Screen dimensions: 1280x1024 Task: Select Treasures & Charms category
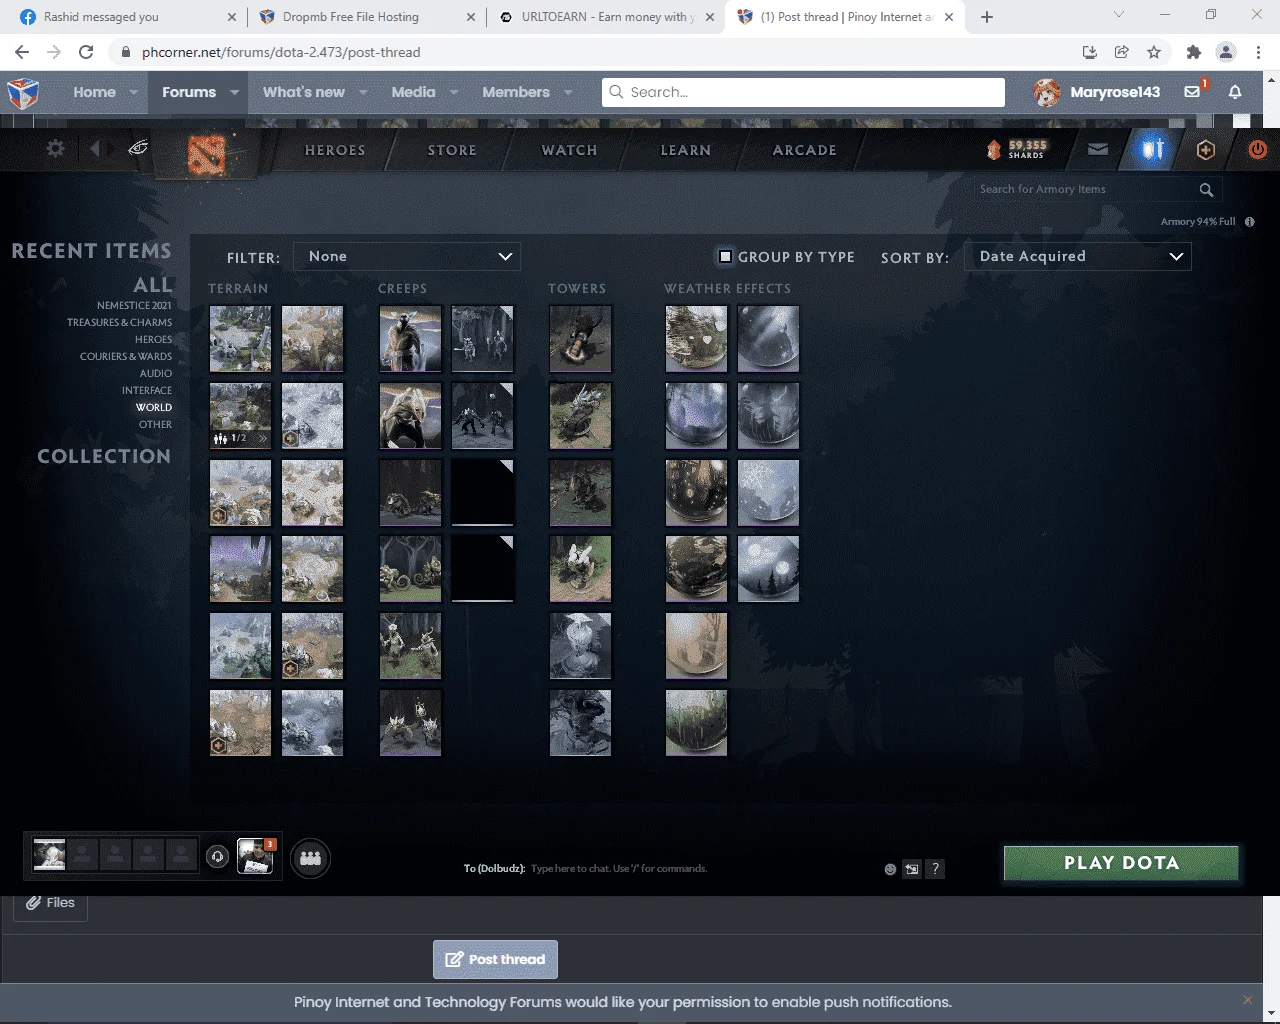click(x=119, y=323)
